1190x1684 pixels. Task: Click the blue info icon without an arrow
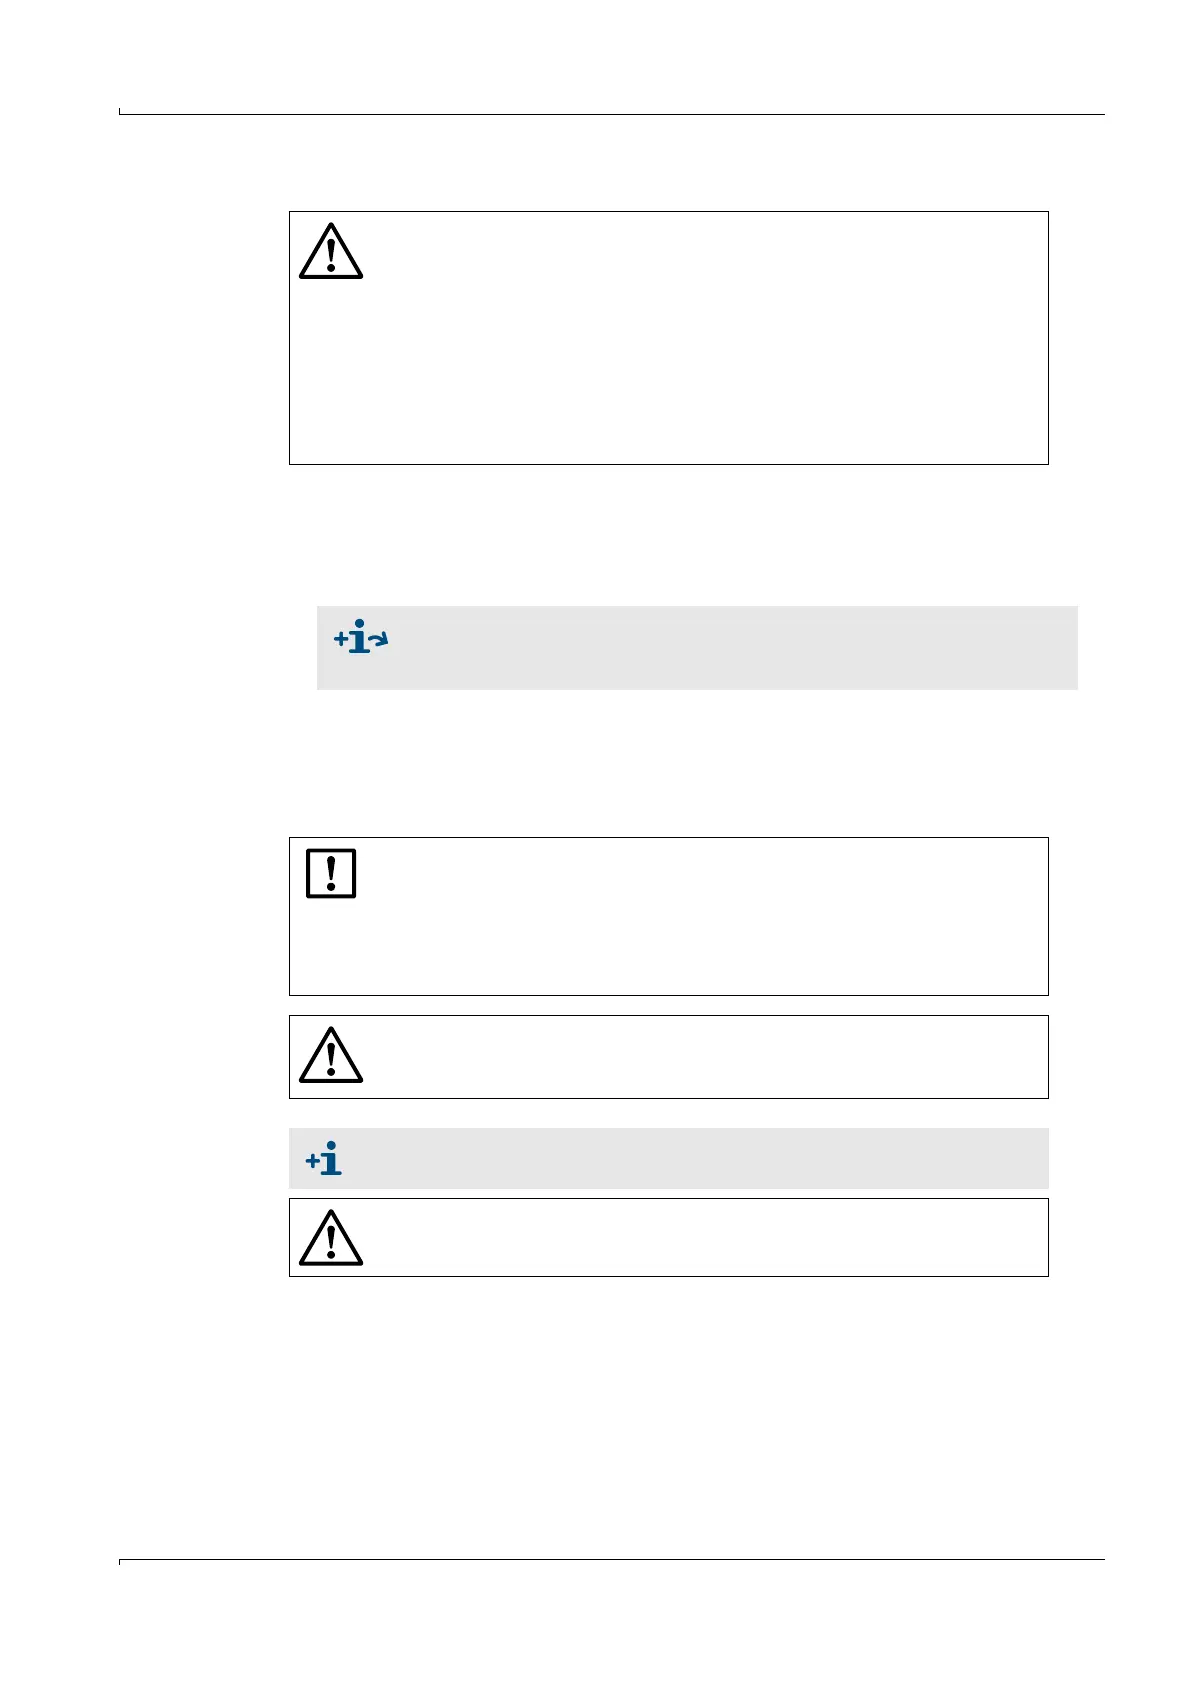point(324,1158)
